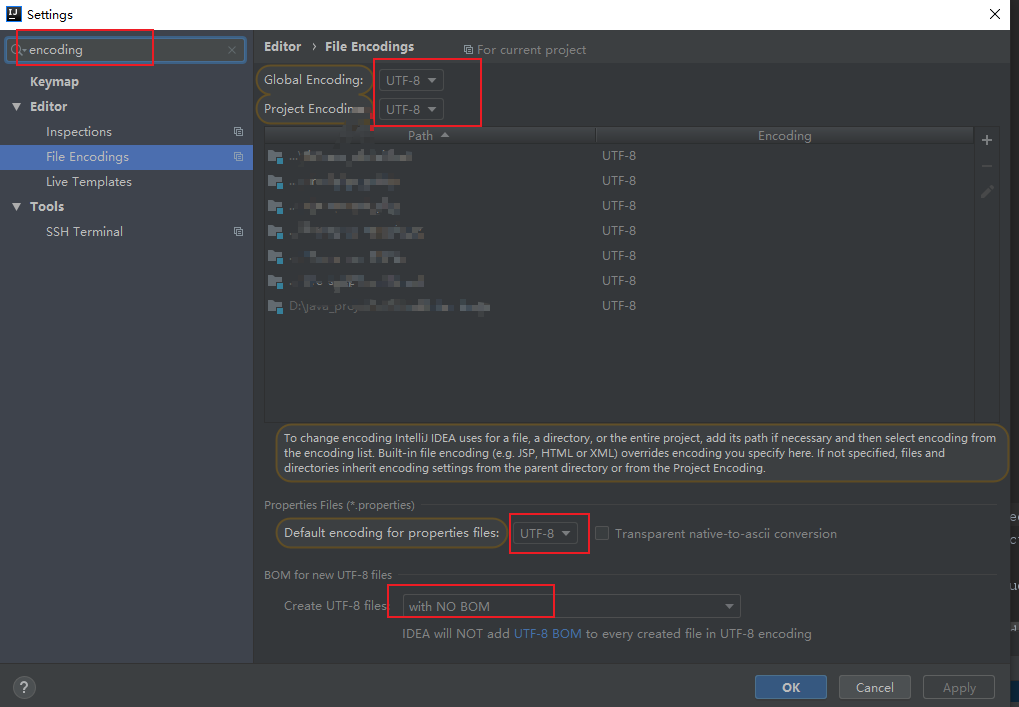Sort by the Path column header
Screen dimensions: 1019x707
430,135
